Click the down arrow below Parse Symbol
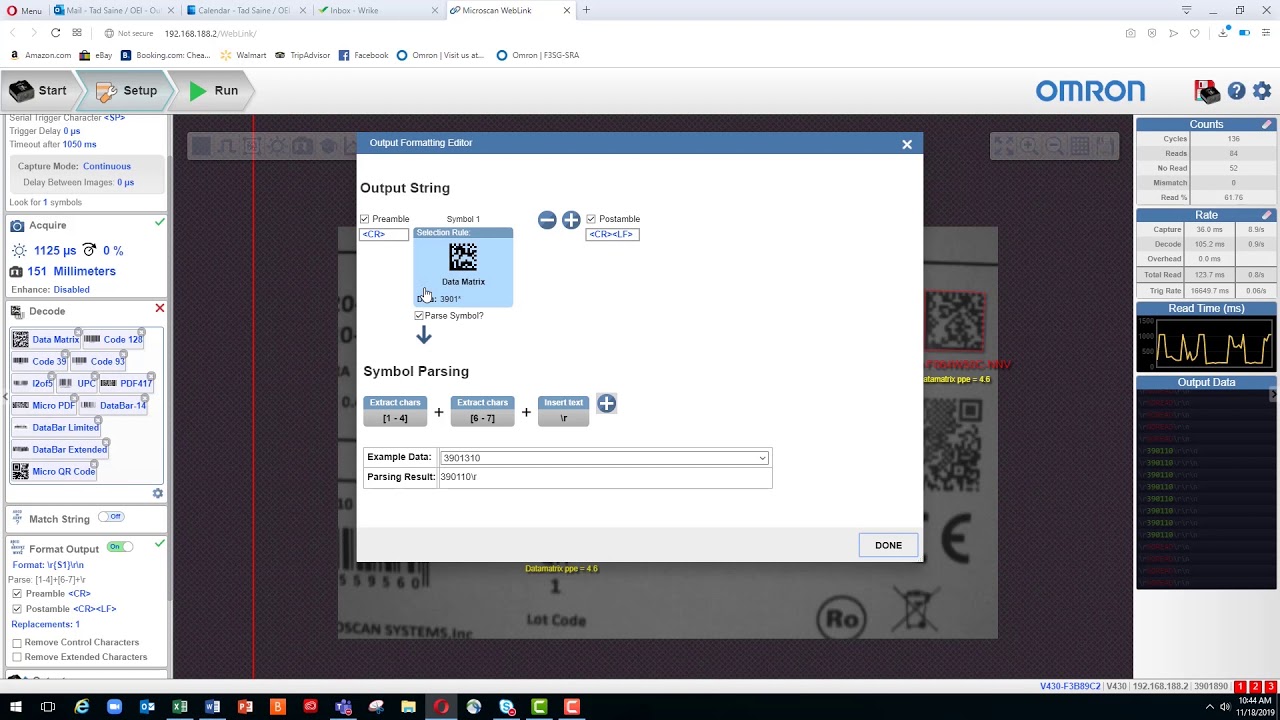Screen dimensions: 1280x720 (424, 336)
